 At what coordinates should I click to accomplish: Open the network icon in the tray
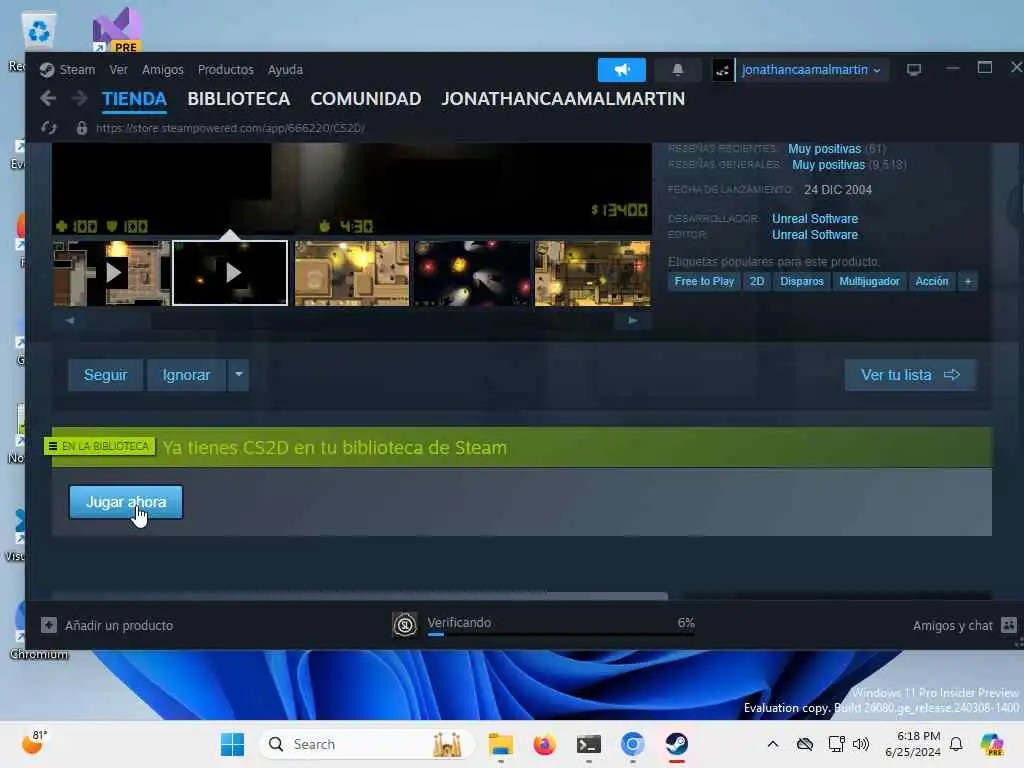pos(836,744)
